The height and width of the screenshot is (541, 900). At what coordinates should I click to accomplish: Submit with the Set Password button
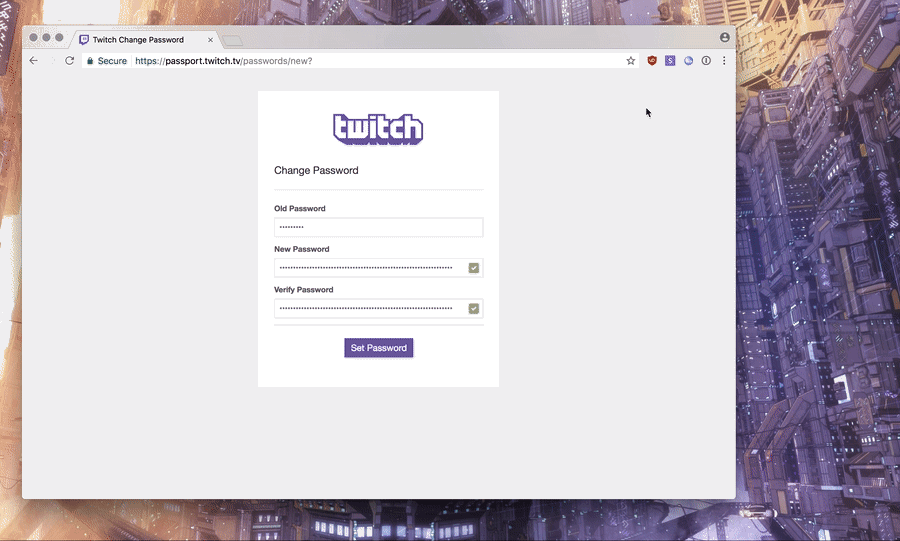tap(379, 348)
